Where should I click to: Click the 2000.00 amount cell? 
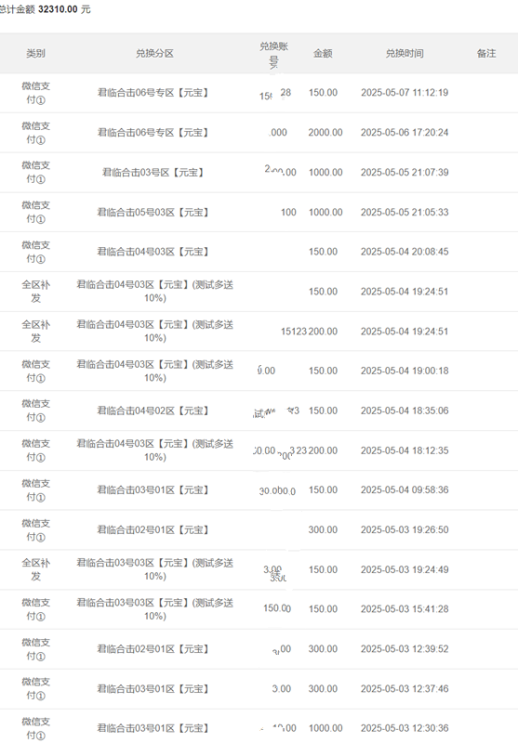[325, 132]
